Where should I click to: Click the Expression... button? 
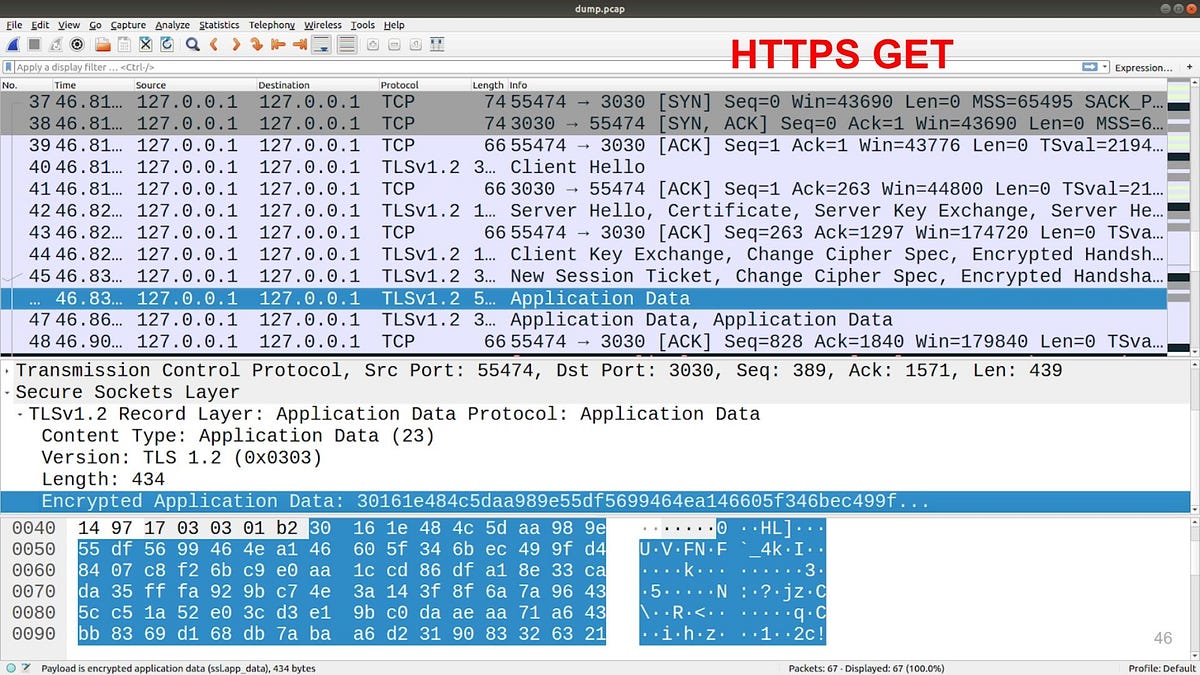coord(1144,67)
